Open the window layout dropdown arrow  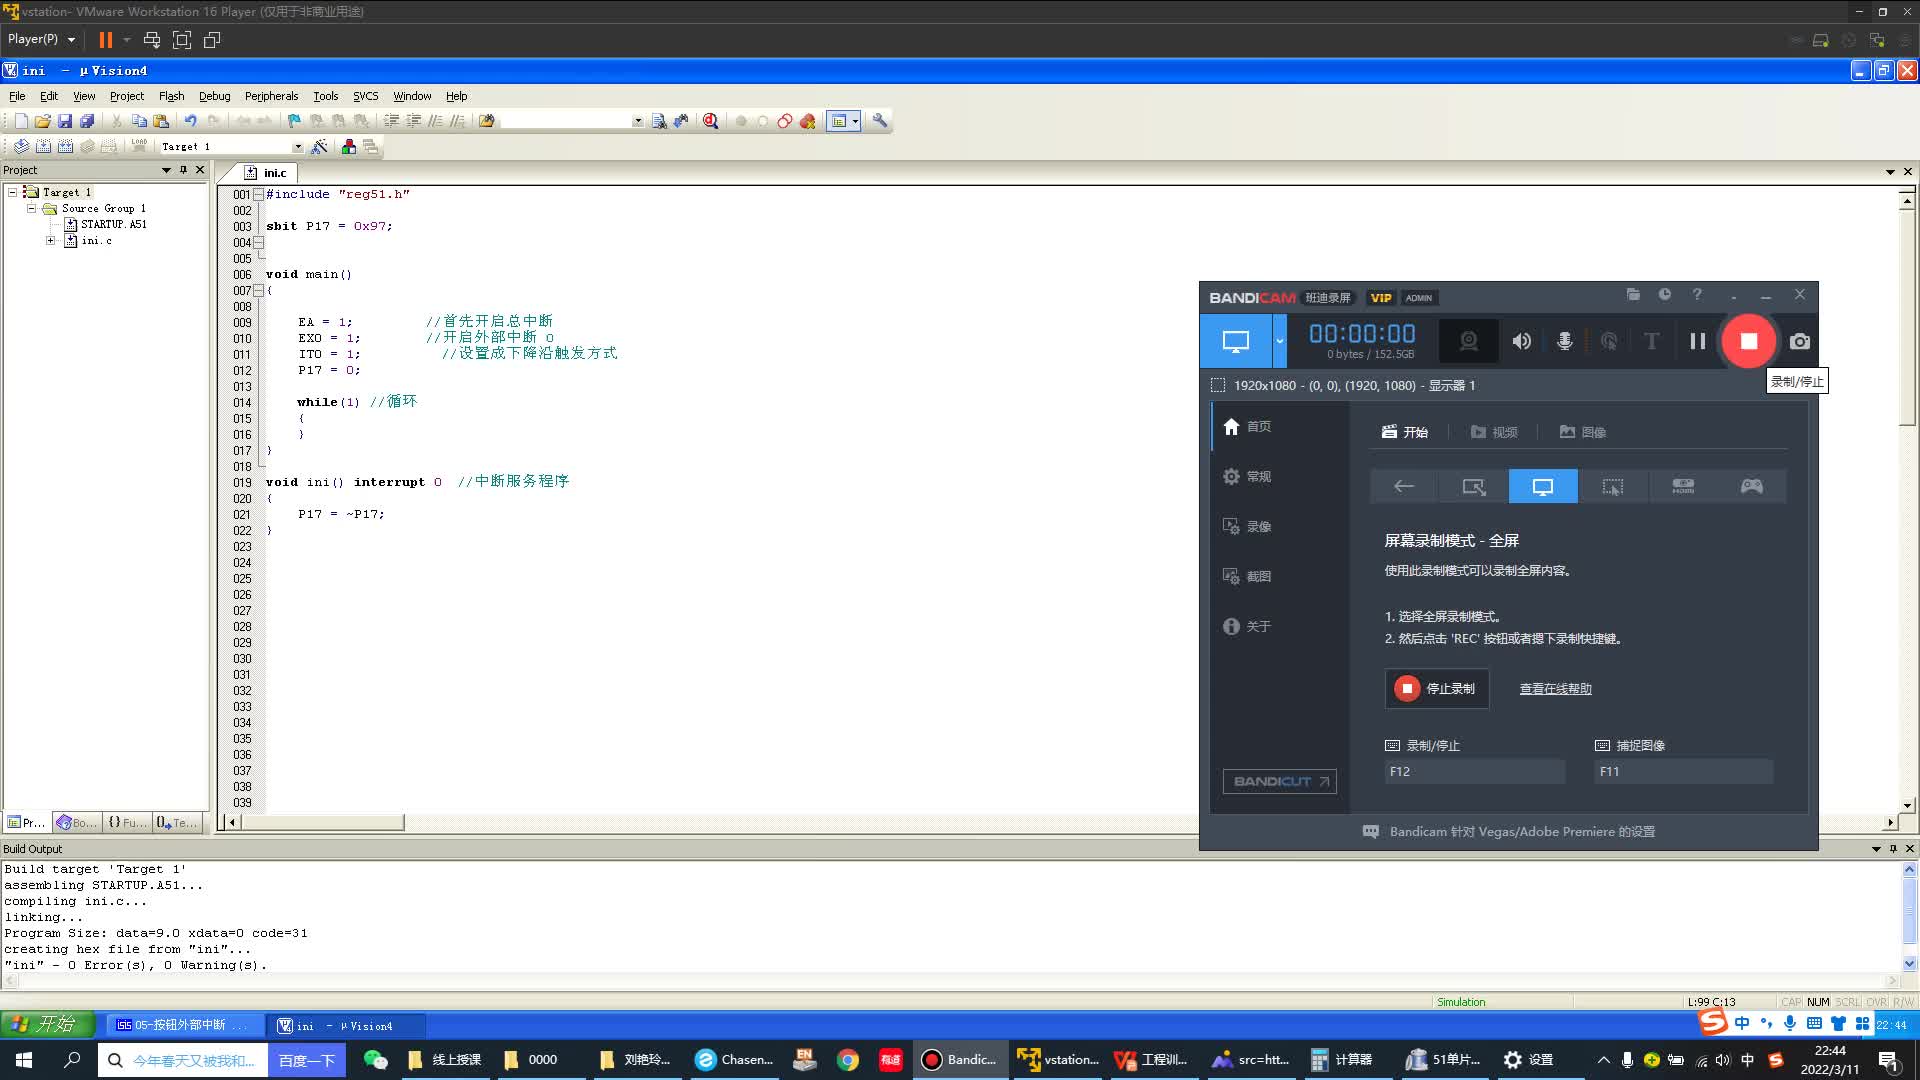click(855, 121)
